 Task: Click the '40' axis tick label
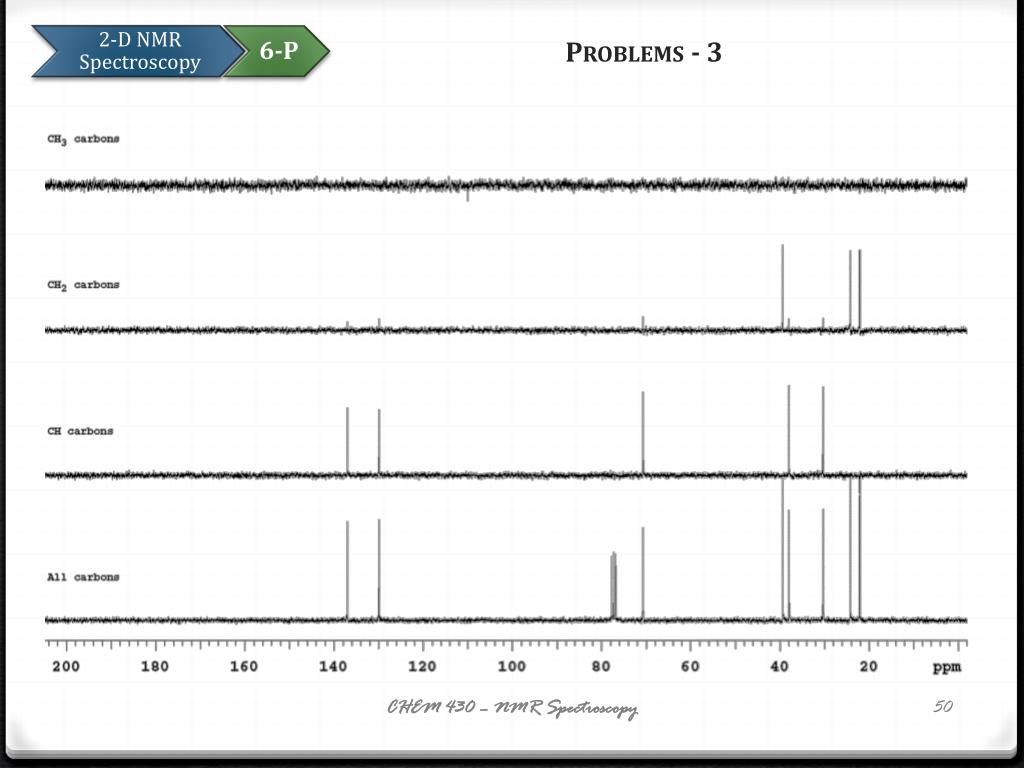tap(779, 667)
